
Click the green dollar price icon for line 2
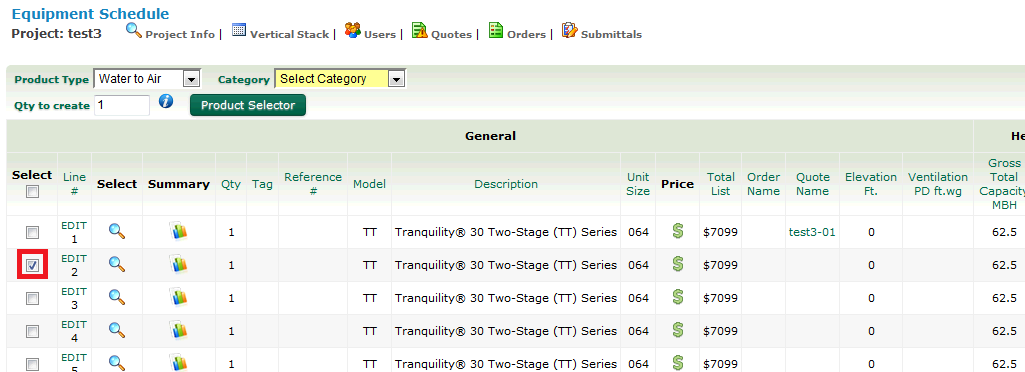(677, 264)
